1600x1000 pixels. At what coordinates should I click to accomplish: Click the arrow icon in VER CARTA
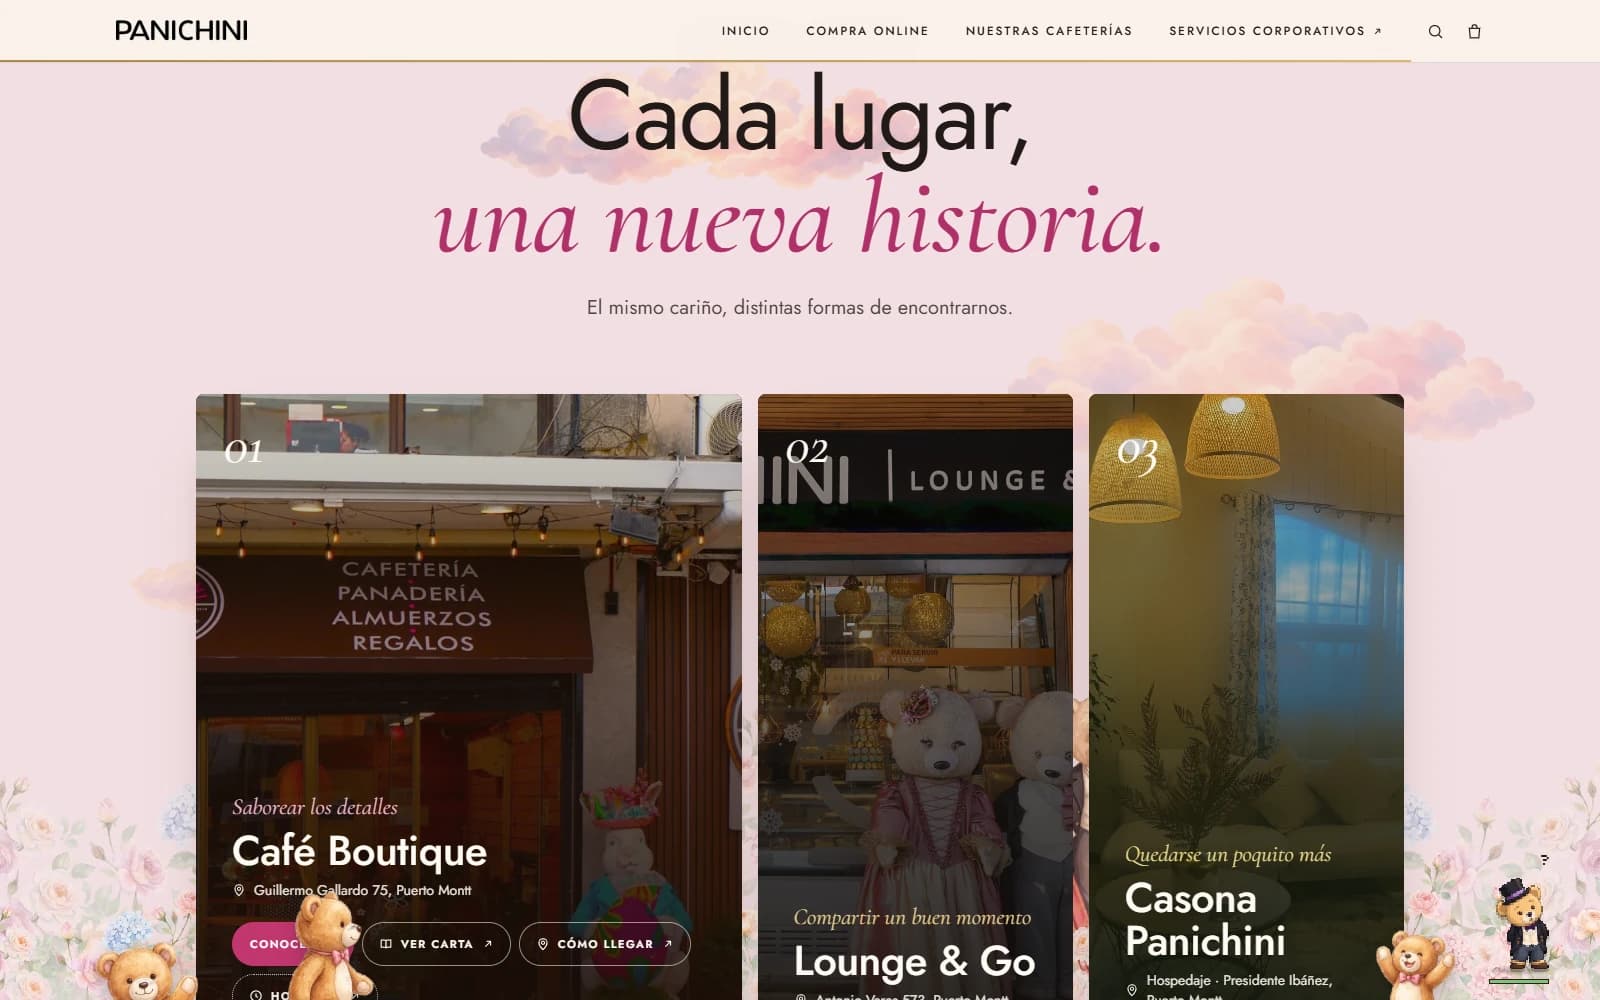tap(488, 944)
